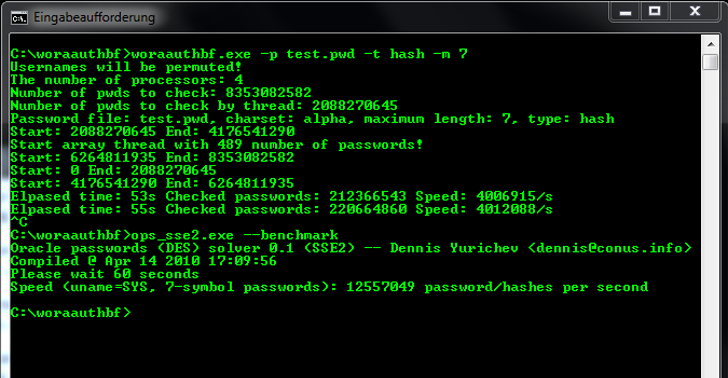Click the dennis@conus.info email text
The image size is (728, 378).
coord(610,248)
